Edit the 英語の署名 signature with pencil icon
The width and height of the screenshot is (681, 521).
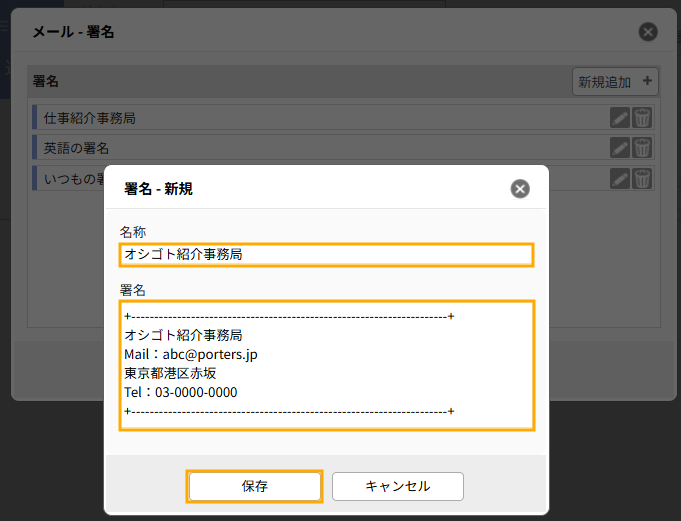[620, 148]
